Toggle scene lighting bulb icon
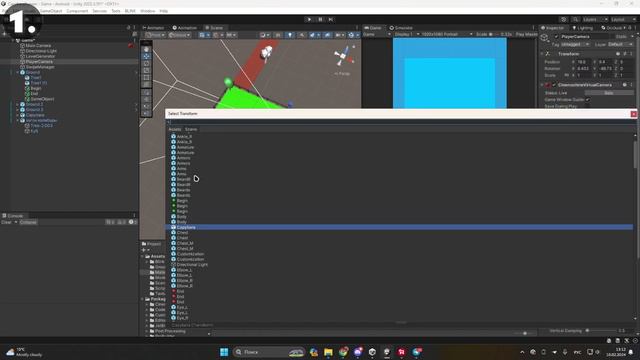This screenshot has width=640, height=360. pos(290,35)
